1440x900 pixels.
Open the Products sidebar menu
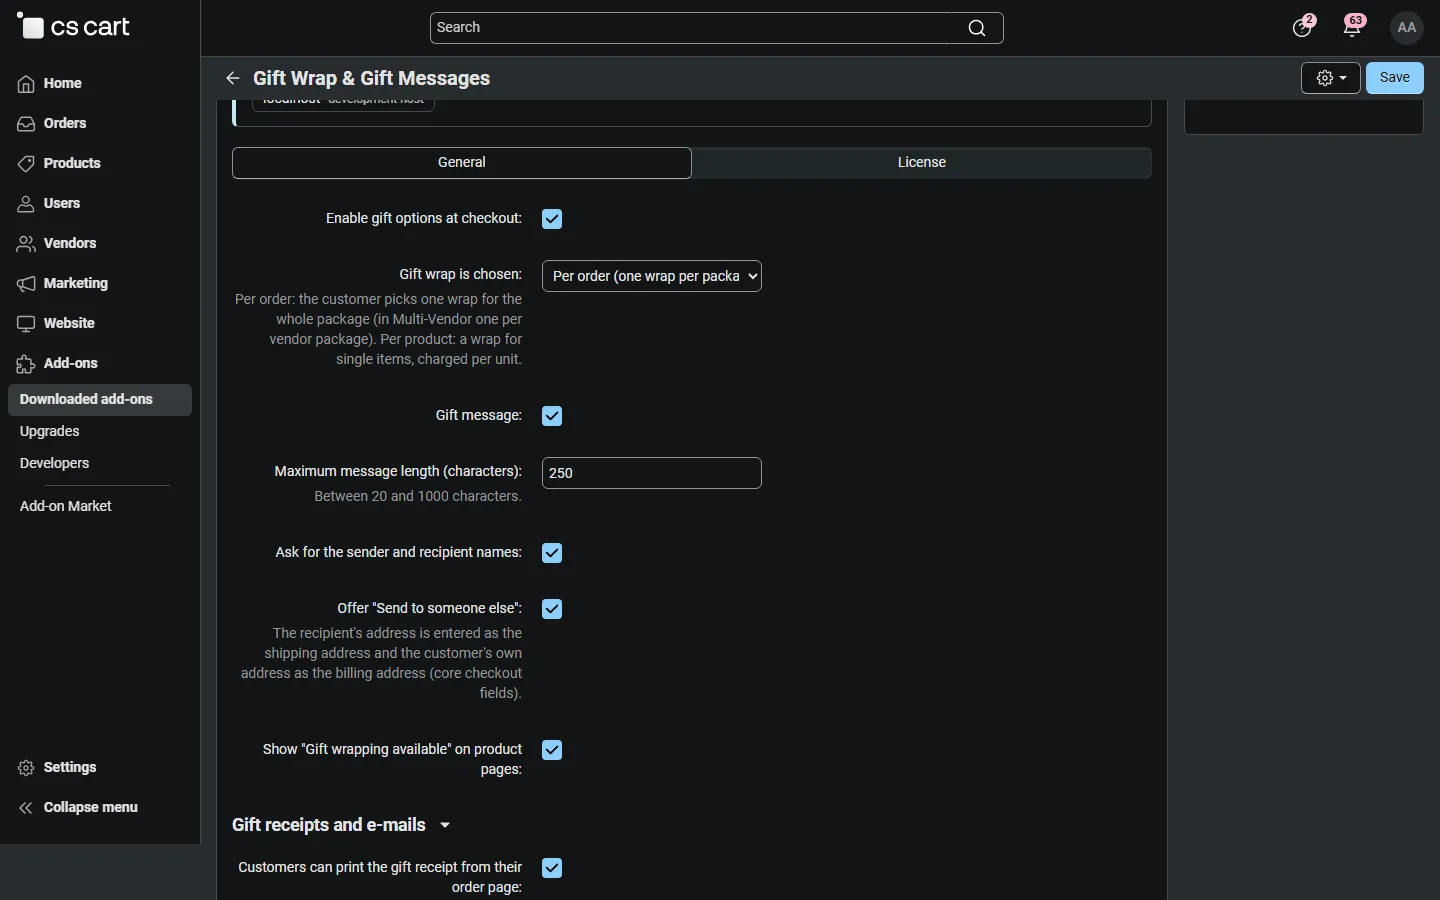59,164
